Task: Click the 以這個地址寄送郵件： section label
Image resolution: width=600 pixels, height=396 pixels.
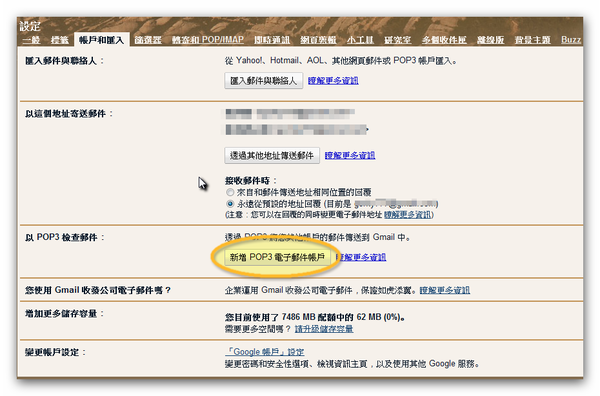Action: (69, 114)
